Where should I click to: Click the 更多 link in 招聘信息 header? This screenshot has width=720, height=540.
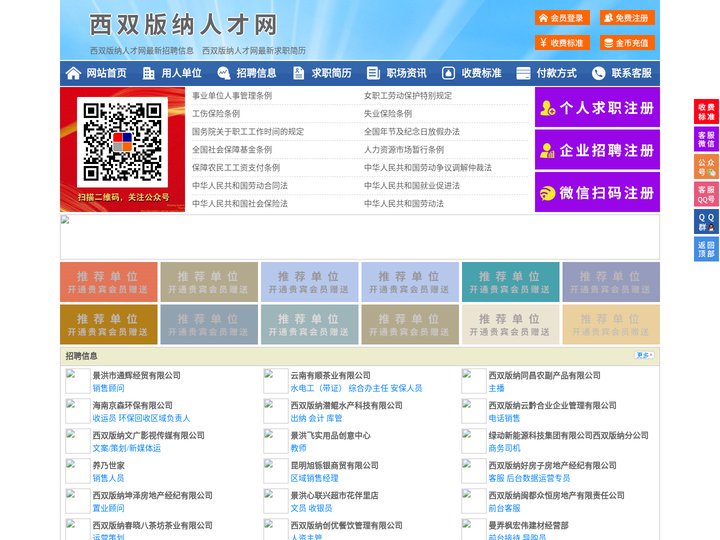644,355
